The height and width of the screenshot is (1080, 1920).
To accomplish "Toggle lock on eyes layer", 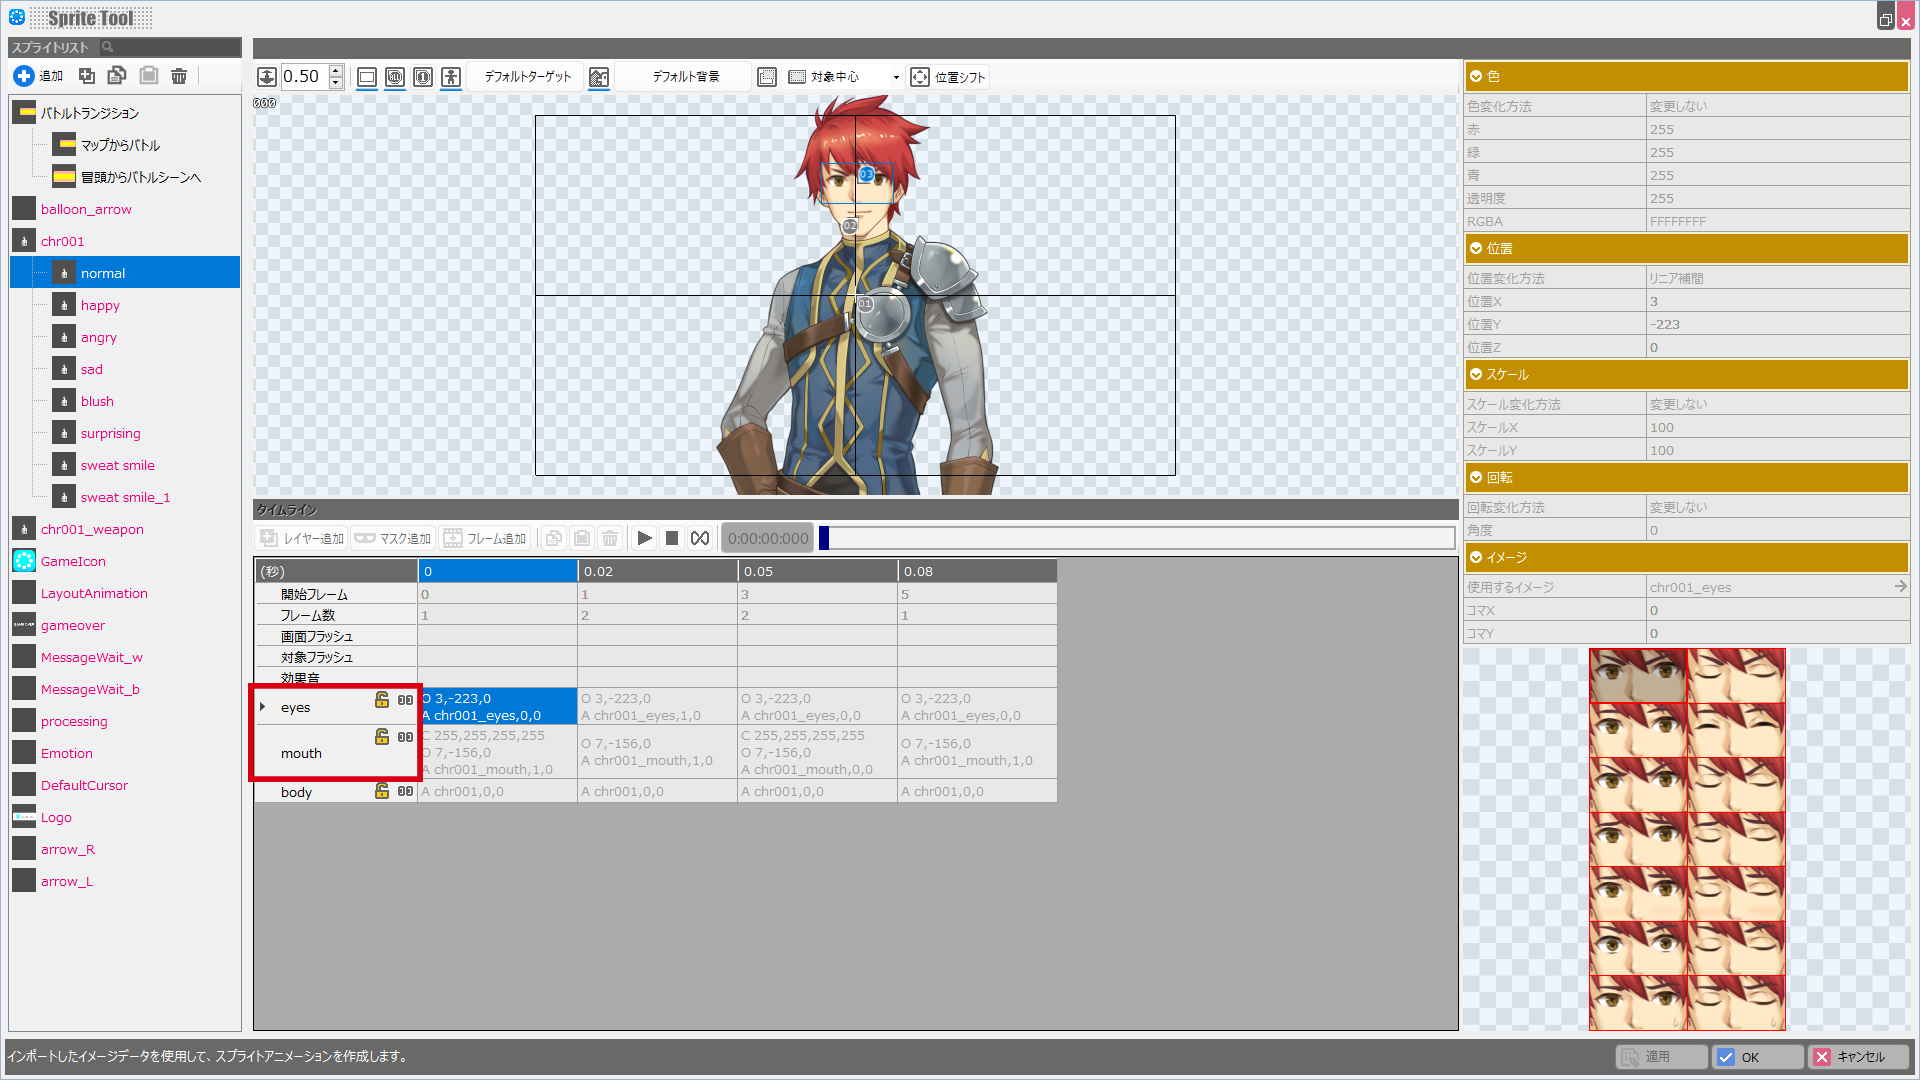I will click(x=381, y=700).
